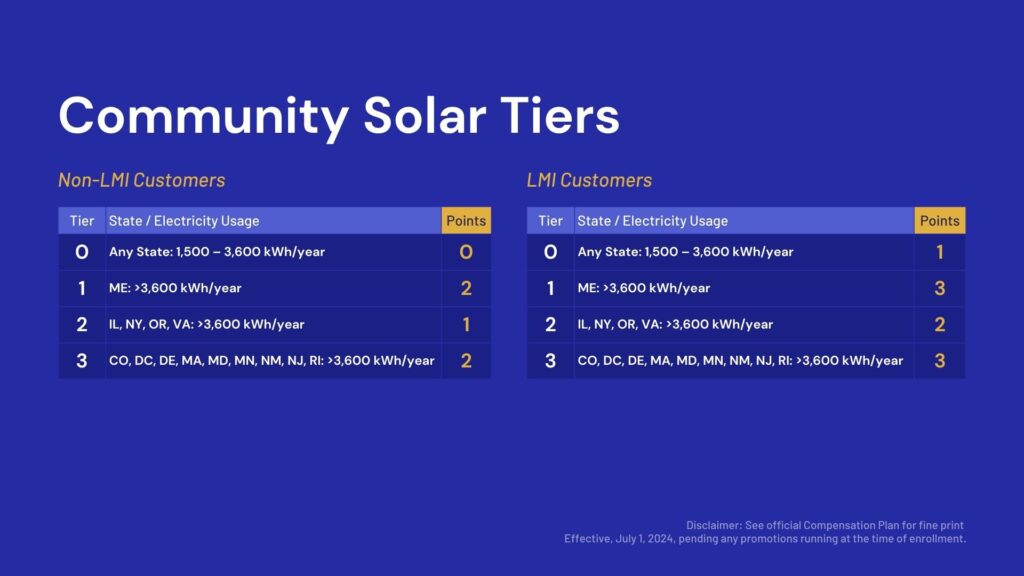
Task: Select Non-LMI 'CO, DC, DE, MA, MD' usage cell
Action: pos(273,360)
